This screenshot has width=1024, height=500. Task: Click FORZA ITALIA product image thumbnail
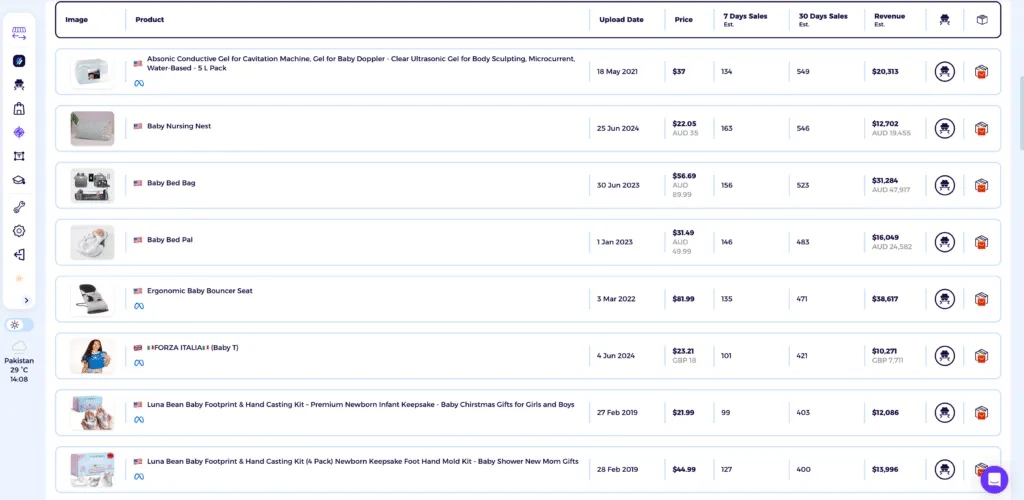click(x=92, y=356)
